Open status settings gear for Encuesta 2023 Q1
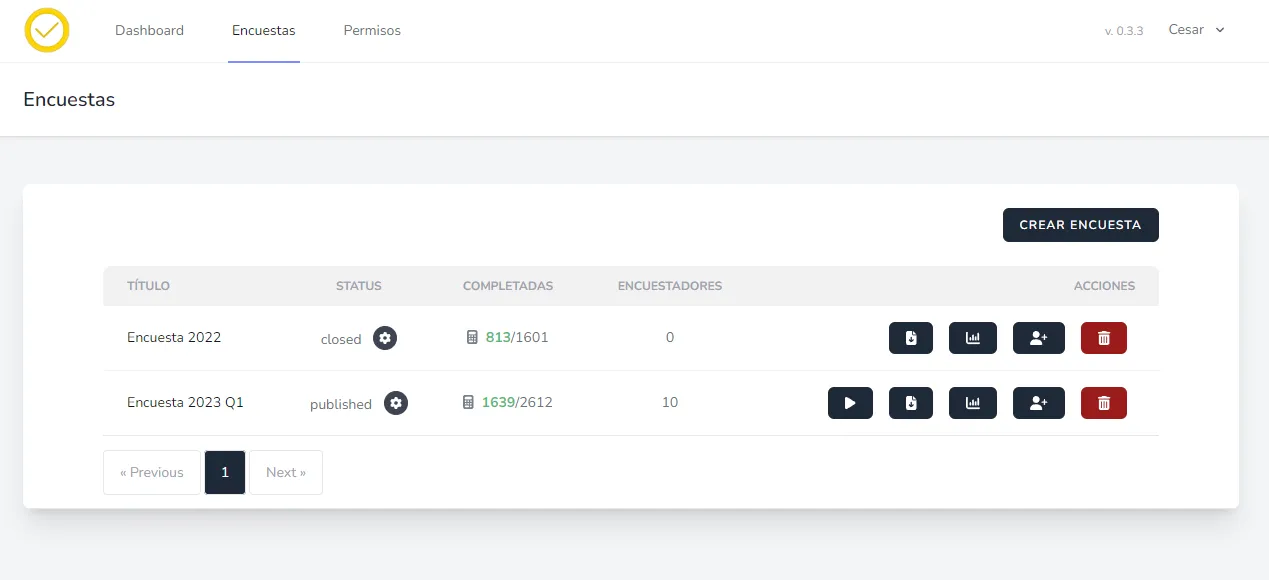 pos(396,403)
